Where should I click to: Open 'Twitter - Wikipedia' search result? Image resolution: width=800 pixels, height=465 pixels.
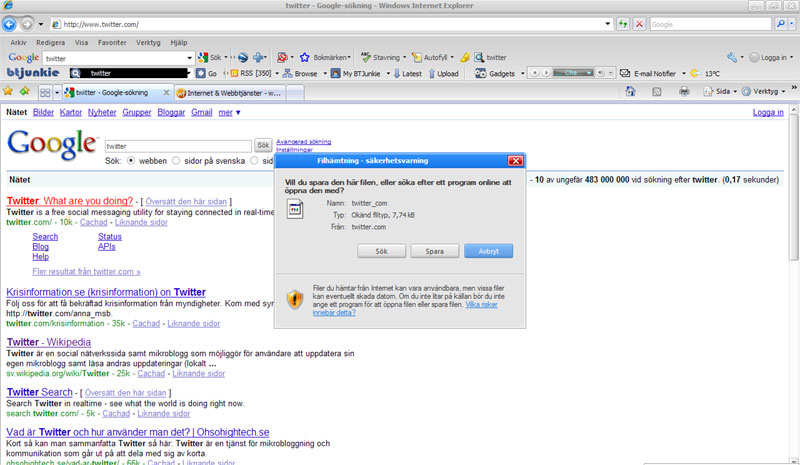click(48, 342)
